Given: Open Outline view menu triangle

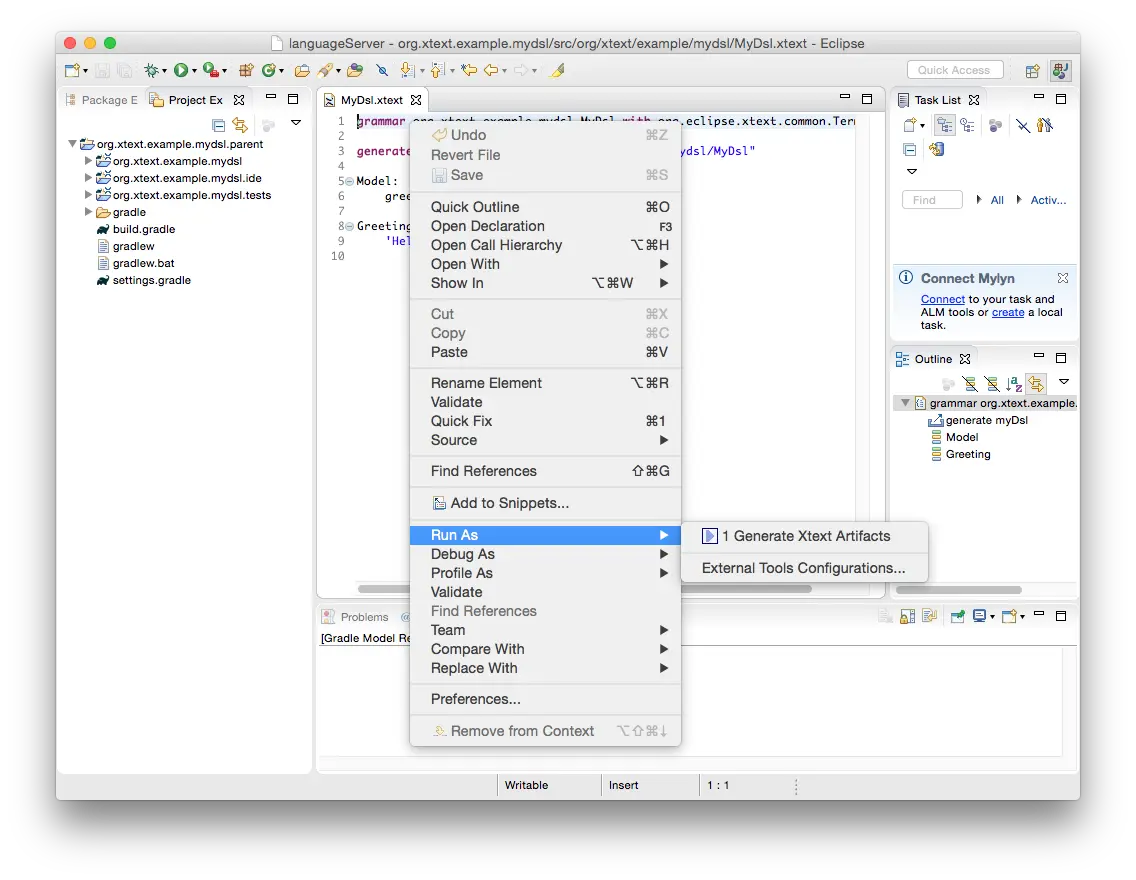Looking at the screenshot, I should 1064,381.
